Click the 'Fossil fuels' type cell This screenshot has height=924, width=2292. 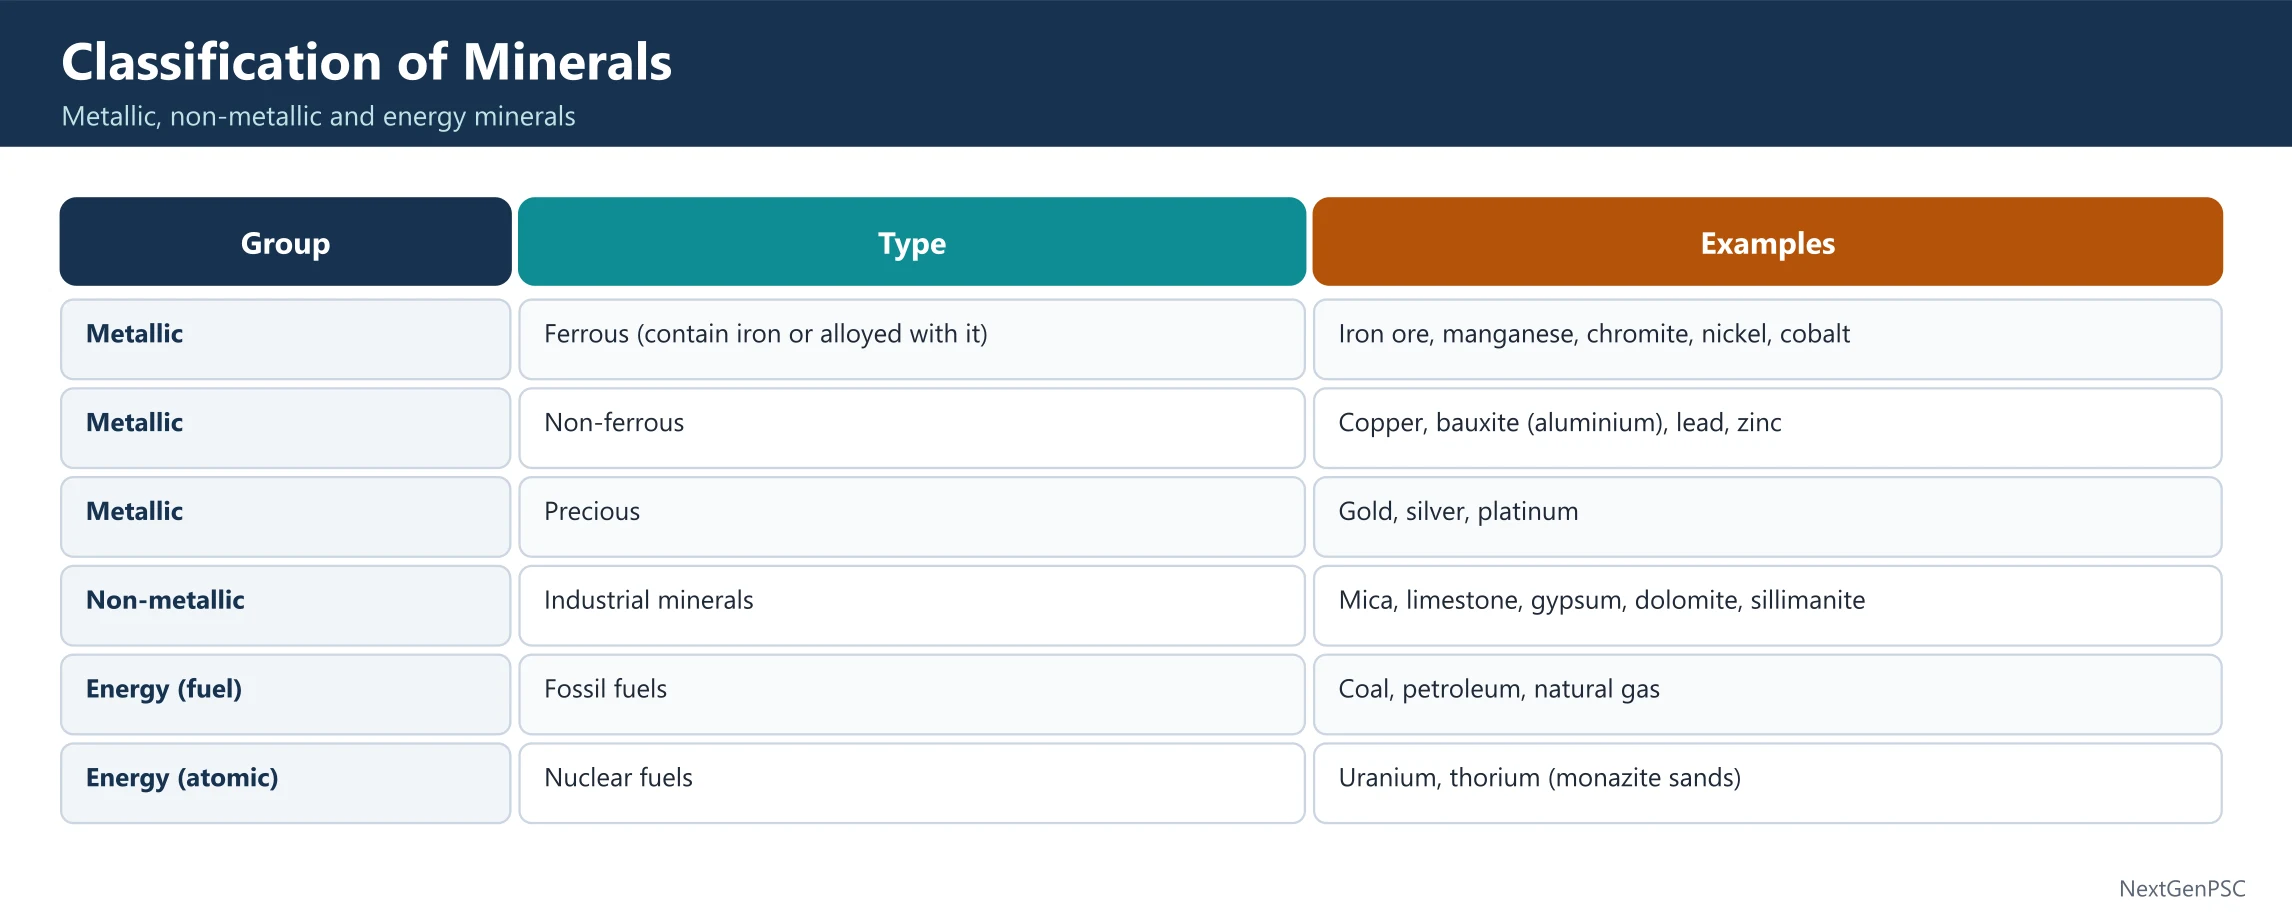pos(912,695)
